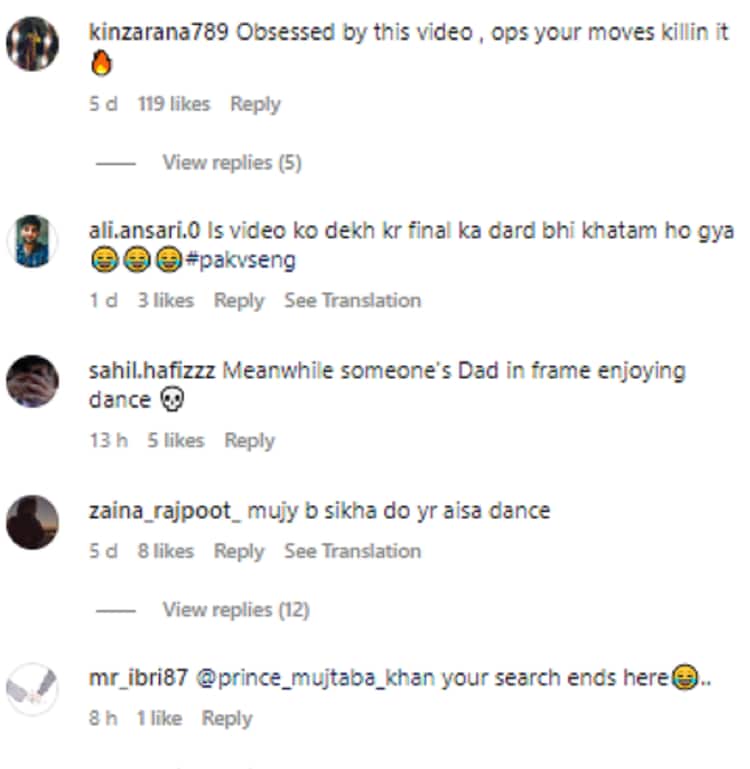Screen dimensions: 750x769
Task: Expand View replies (12) under zaina_rajpoot_
Action: [235, 609]
